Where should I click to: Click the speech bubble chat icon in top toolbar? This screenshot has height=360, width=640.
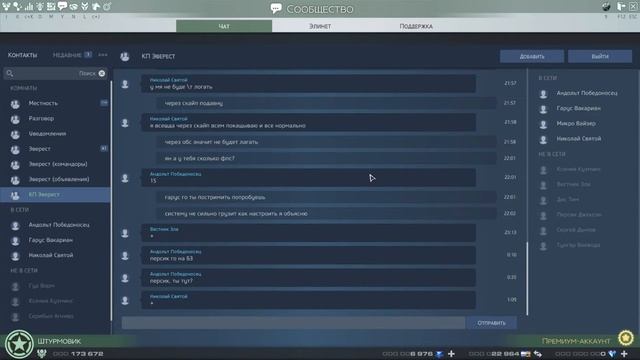click(x=62, y=6)
